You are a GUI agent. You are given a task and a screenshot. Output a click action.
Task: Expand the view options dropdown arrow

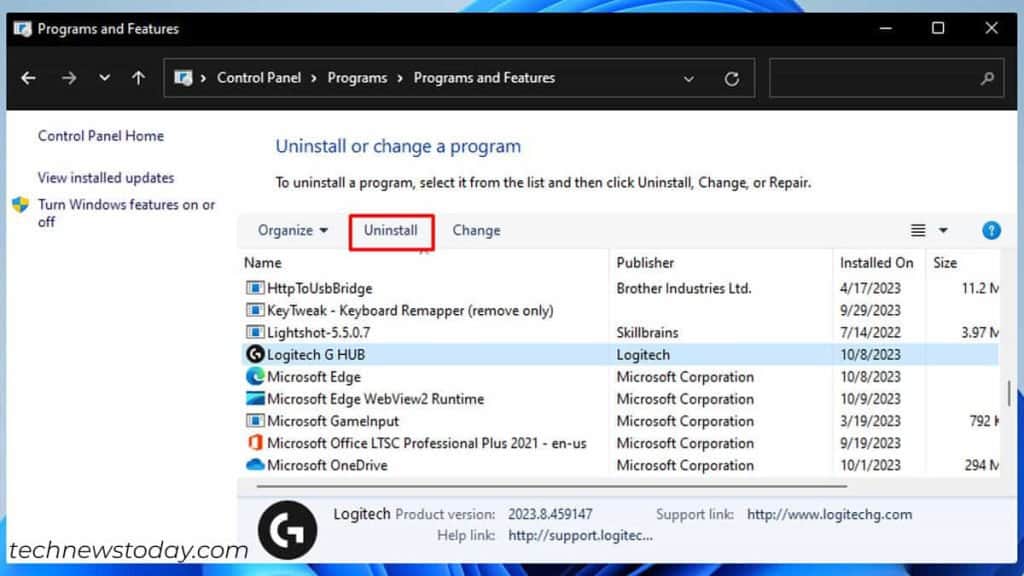[x=943, y=231]
